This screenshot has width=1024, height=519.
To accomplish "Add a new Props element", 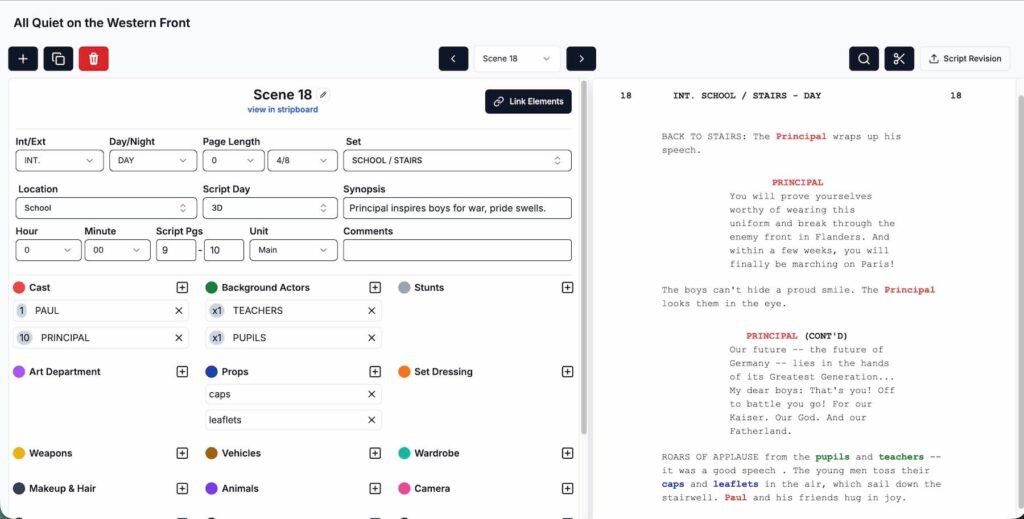I will 375,372.
